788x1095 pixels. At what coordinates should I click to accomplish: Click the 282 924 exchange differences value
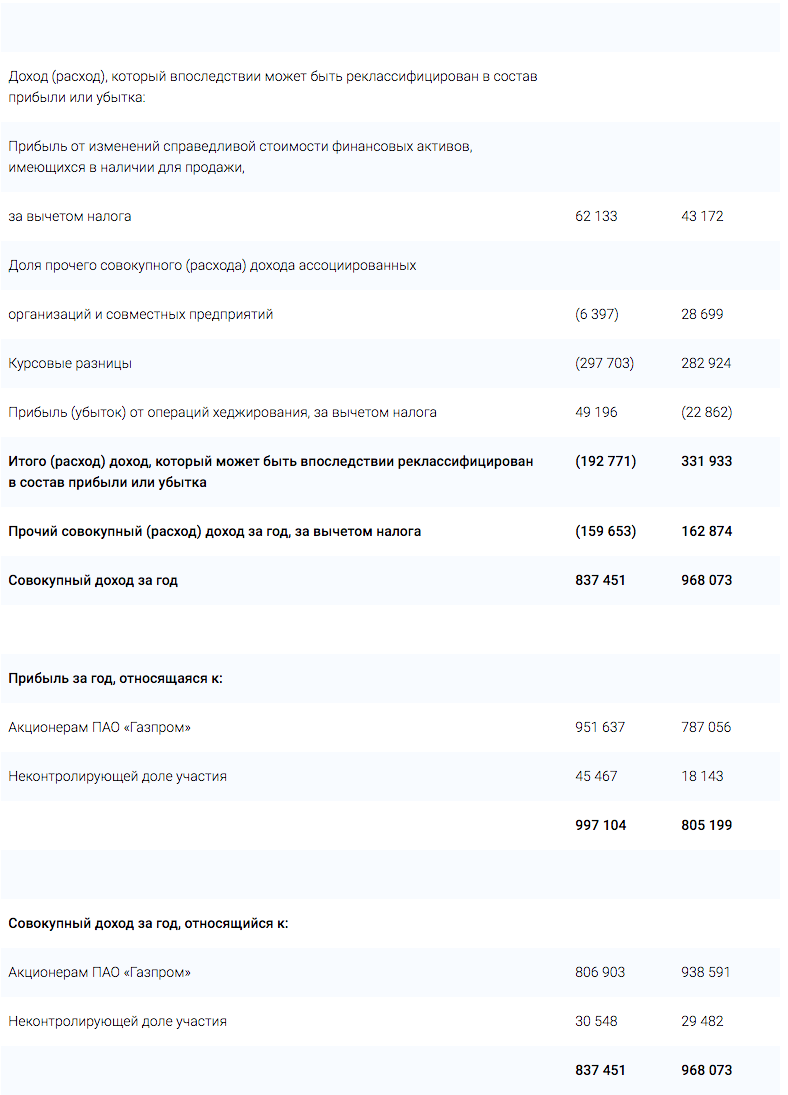(706, 363)
